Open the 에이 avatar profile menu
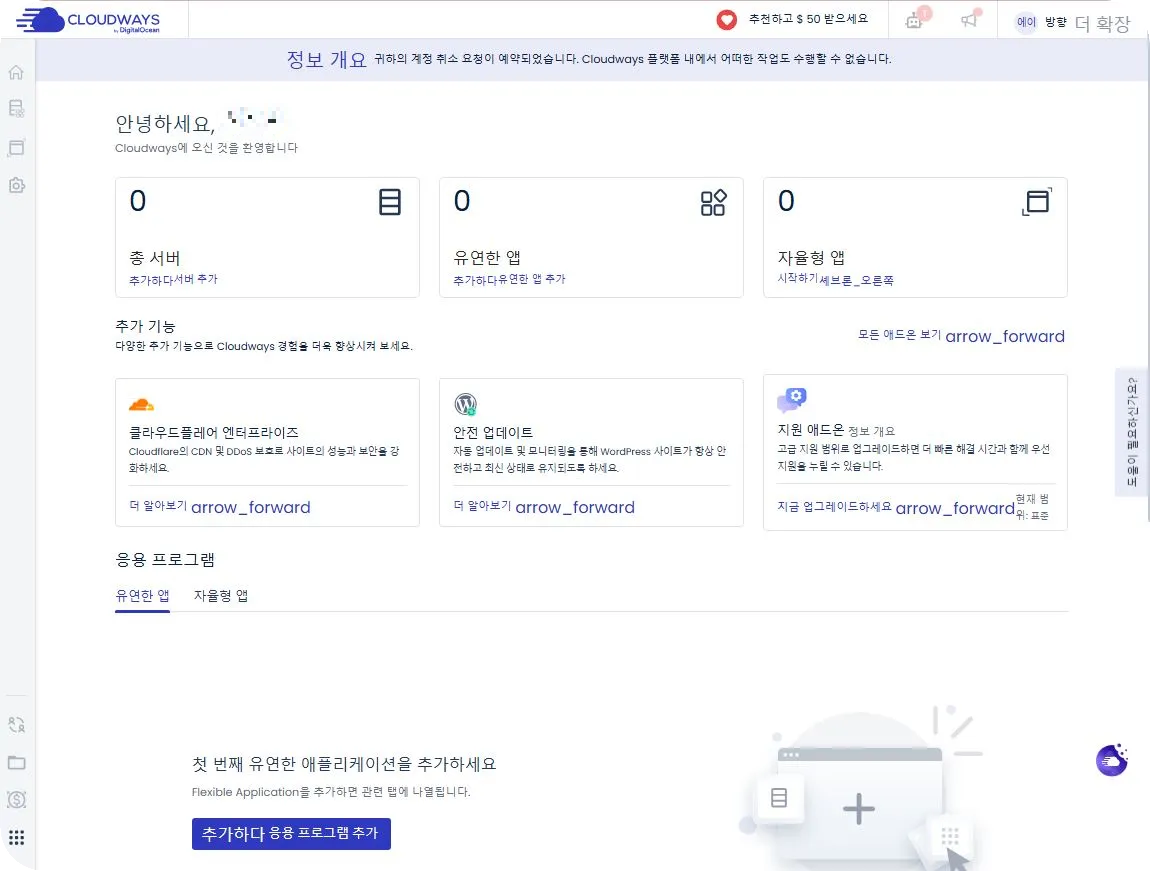1150x871 pixels. coord(1026,21)
